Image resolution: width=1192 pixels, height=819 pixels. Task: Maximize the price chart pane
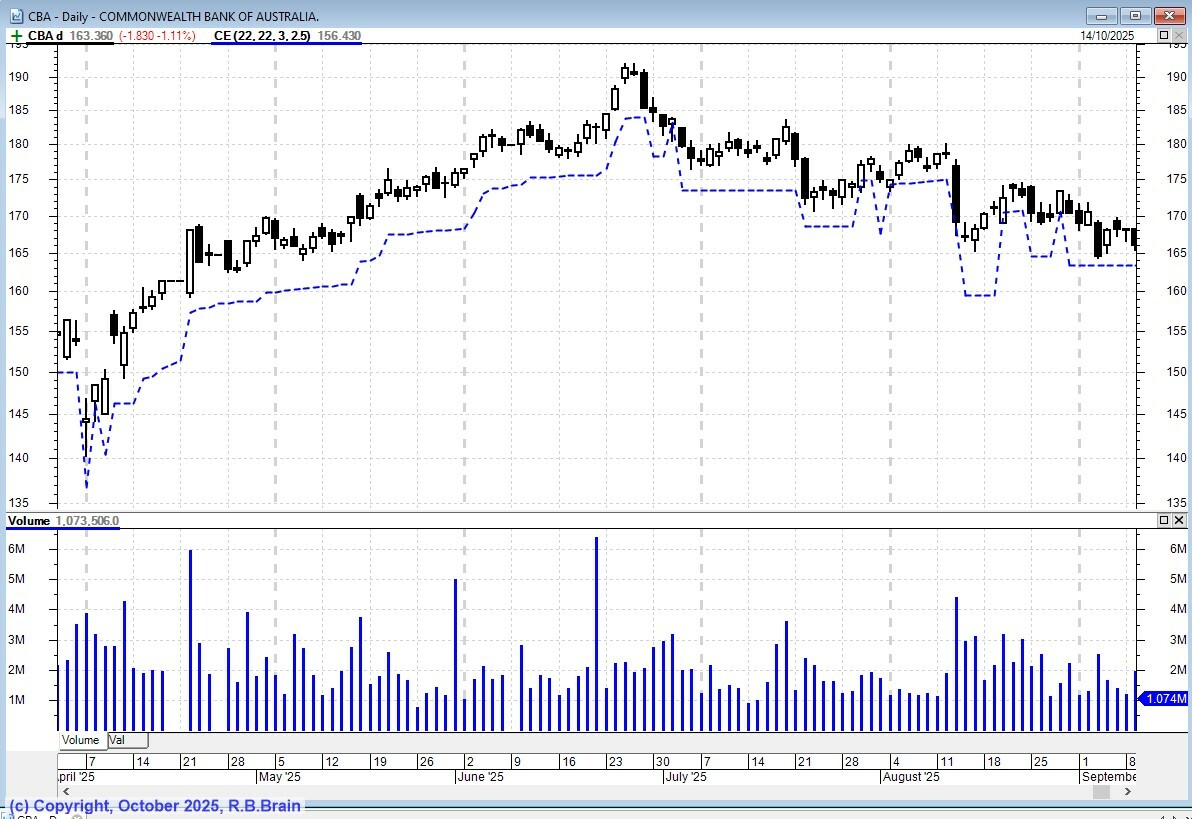point(1164,36)
